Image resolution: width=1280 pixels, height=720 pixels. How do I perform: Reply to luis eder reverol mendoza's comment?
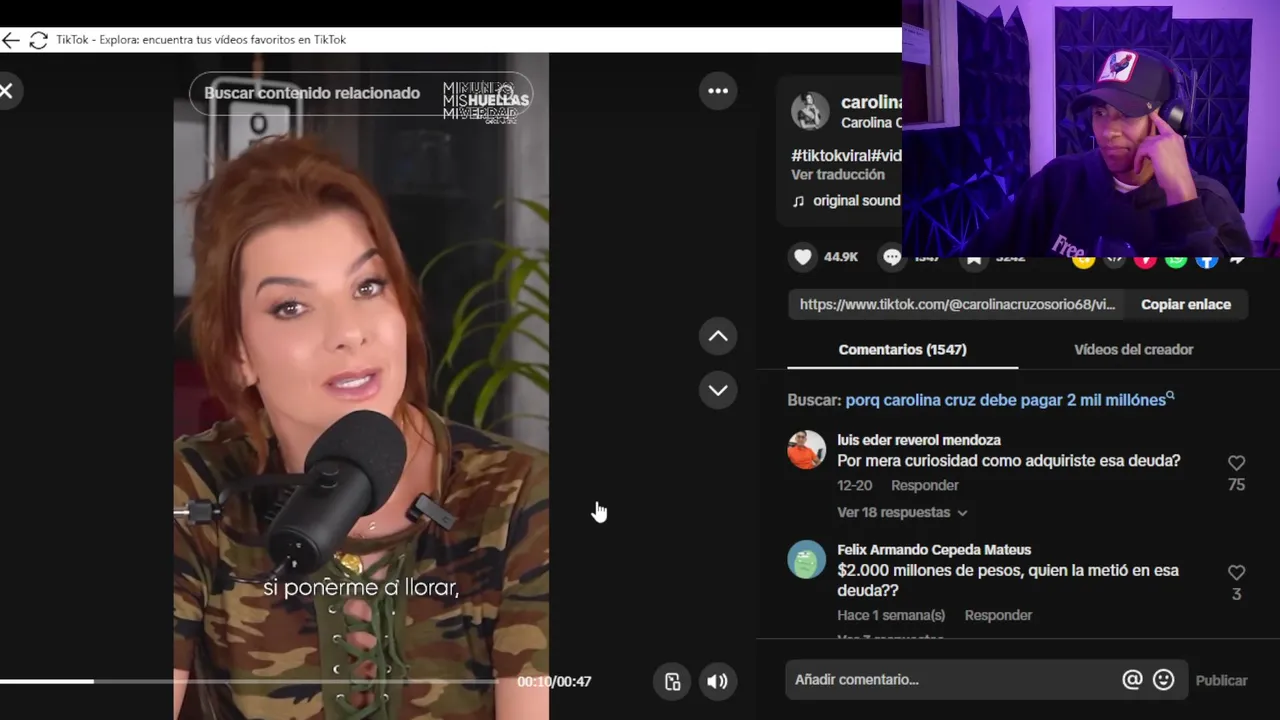(924, 485)
